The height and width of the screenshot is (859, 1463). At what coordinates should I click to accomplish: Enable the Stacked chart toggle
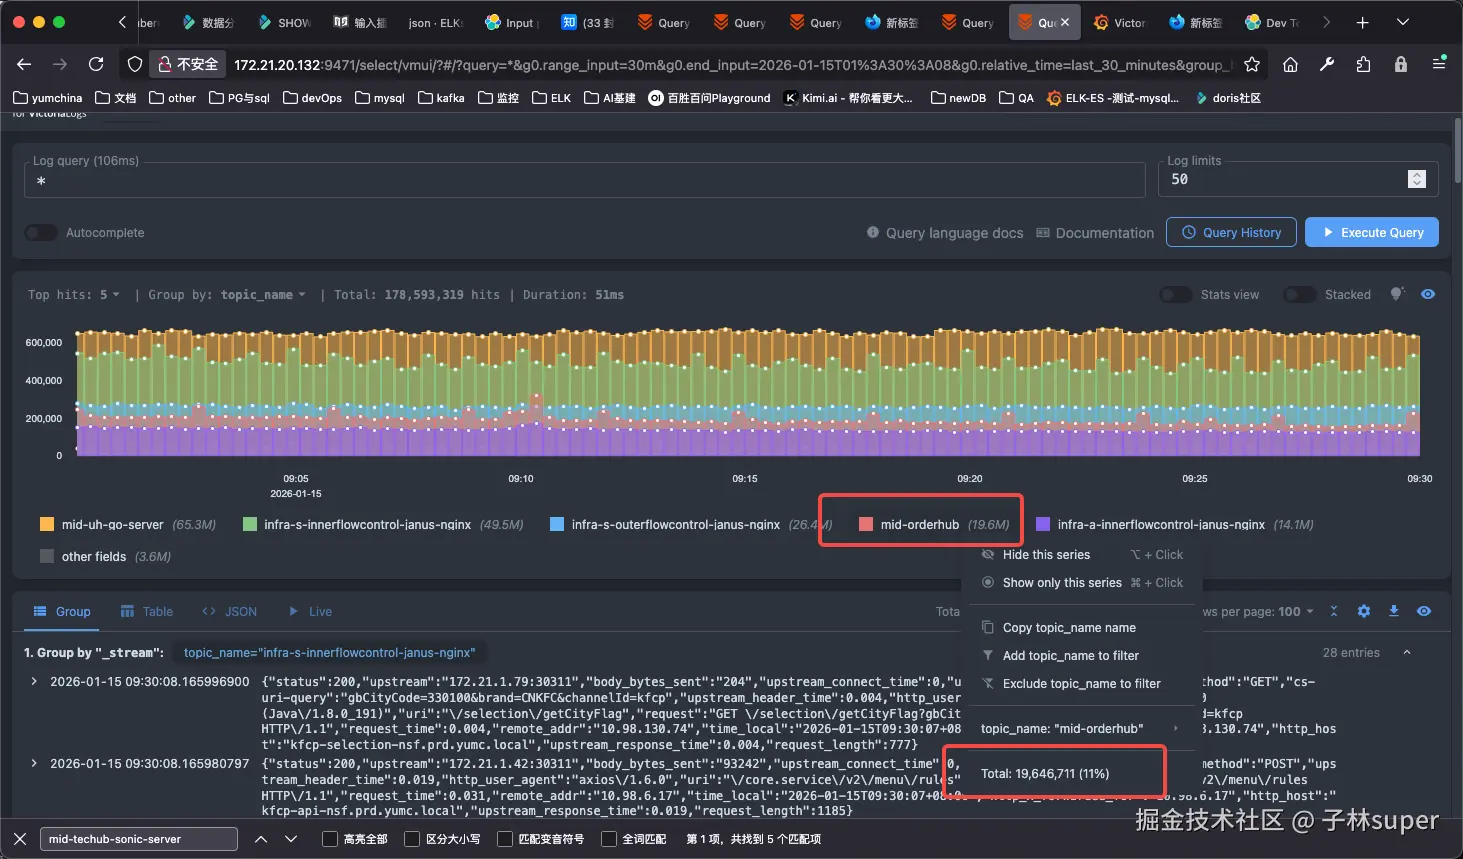[1299, 295]
